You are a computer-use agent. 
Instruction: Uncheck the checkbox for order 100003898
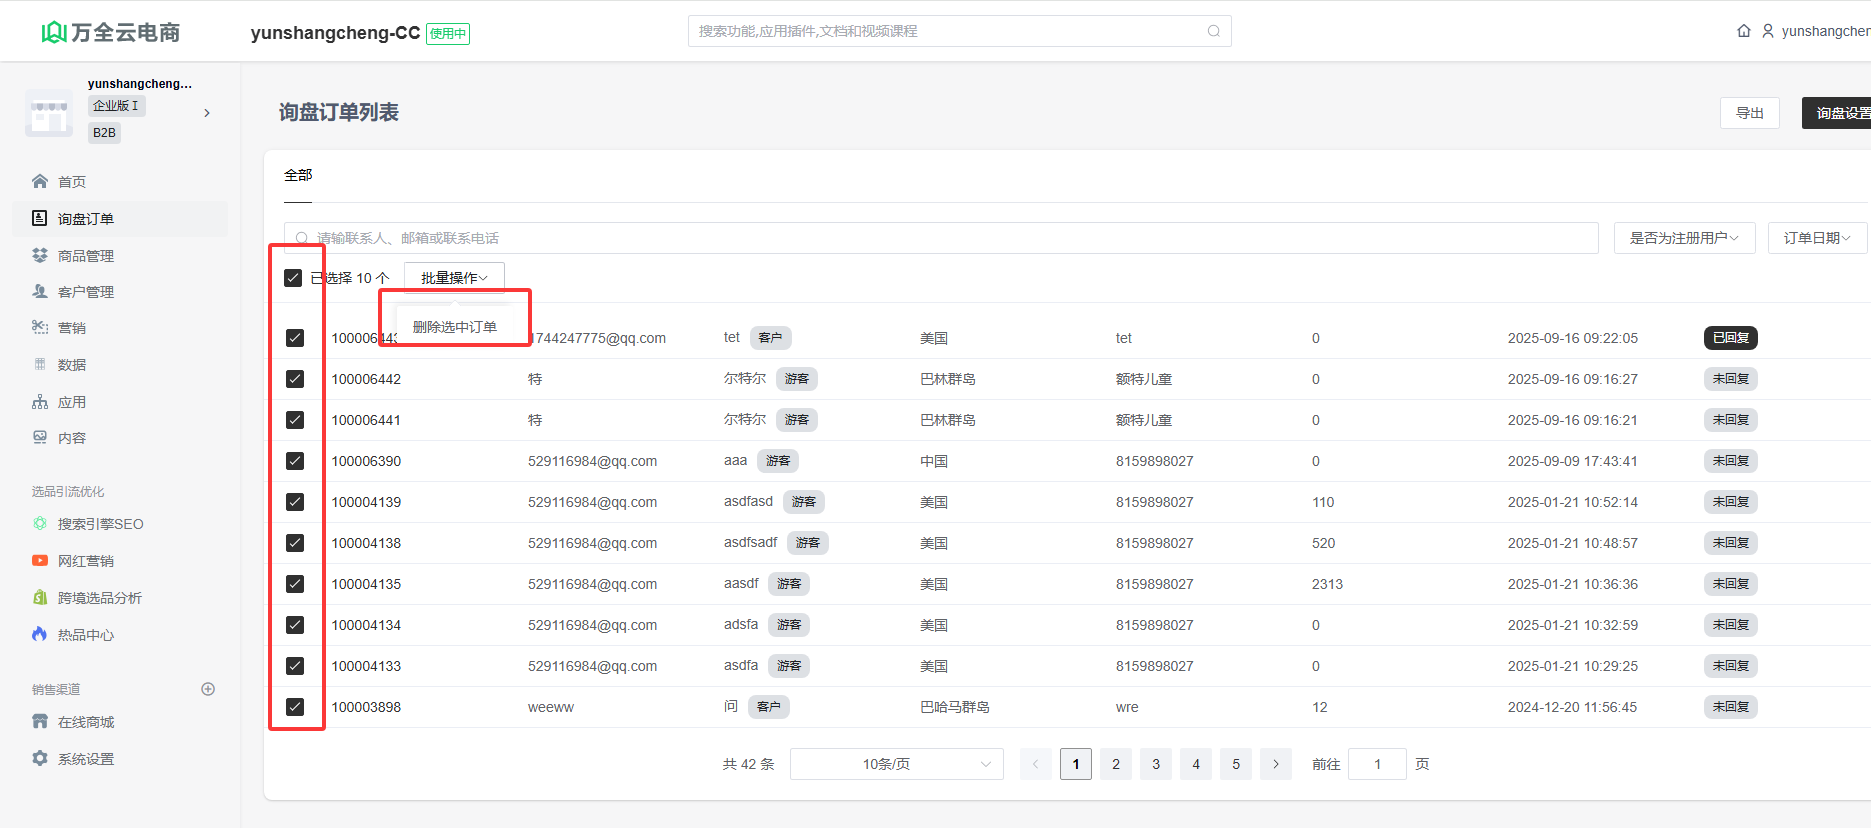295,707
